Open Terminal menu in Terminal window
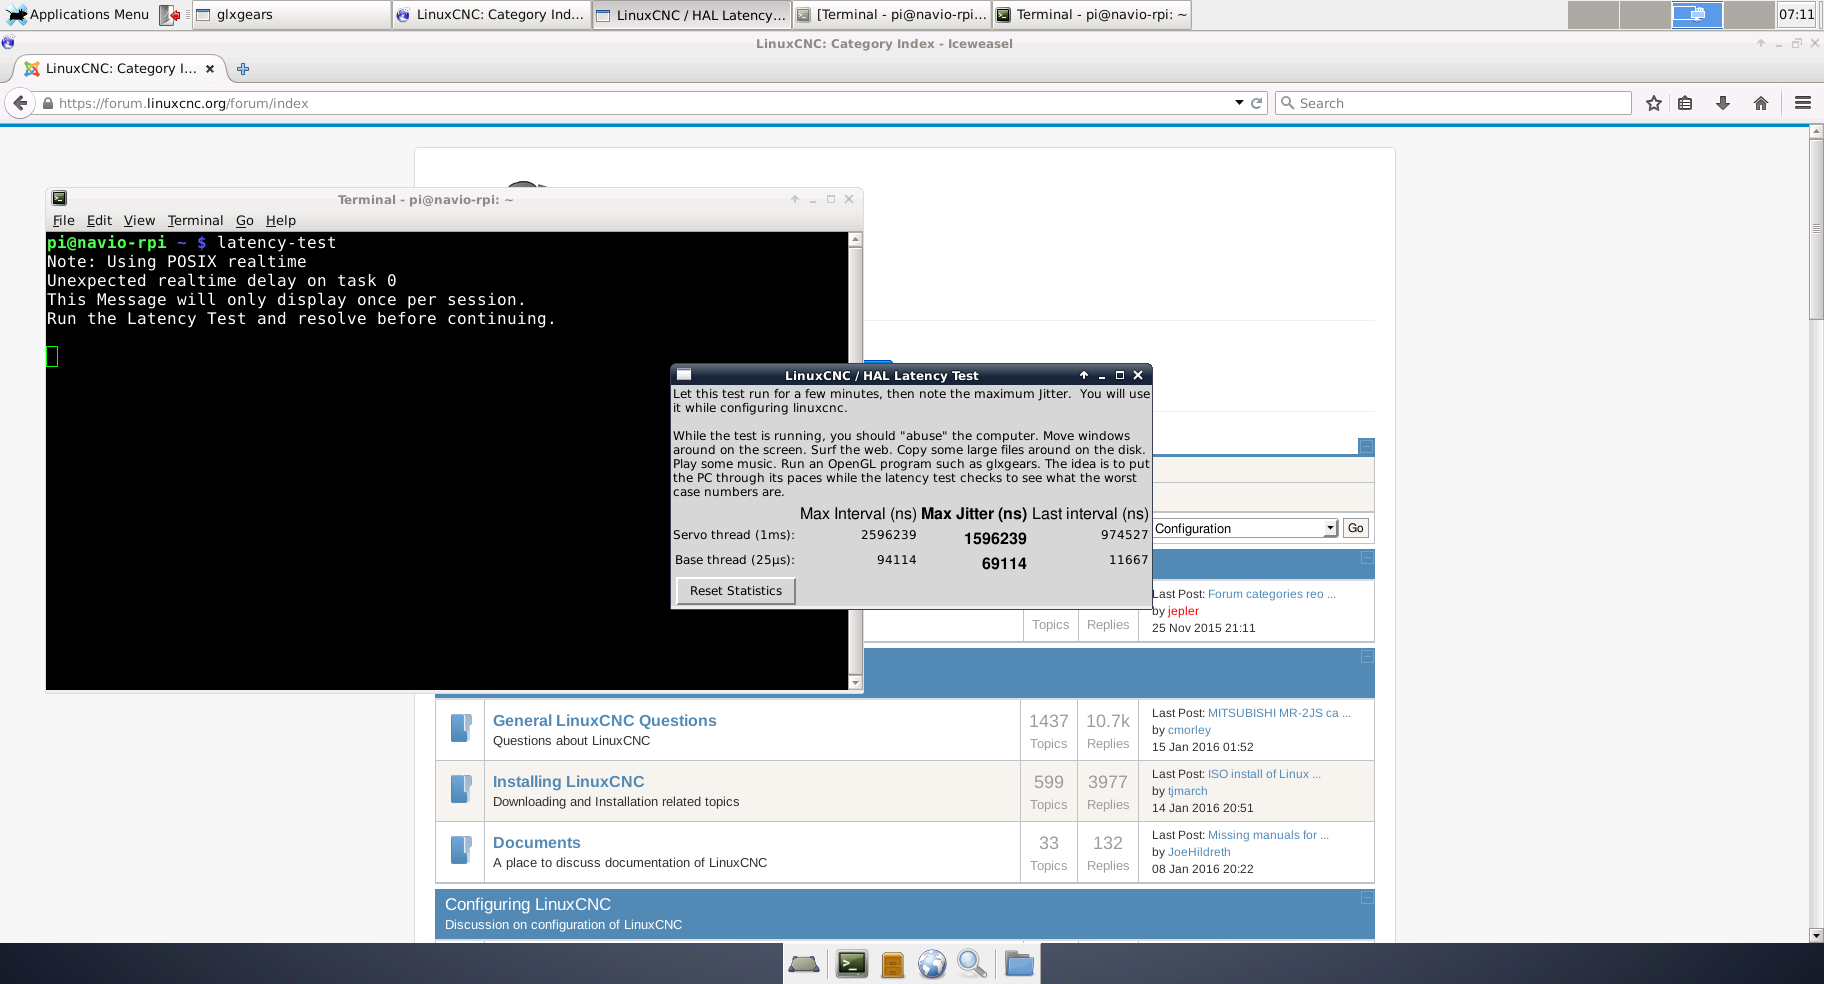The width and height of the screenshot is (1824, 984). pyautogui.click(x=195, y=220)
